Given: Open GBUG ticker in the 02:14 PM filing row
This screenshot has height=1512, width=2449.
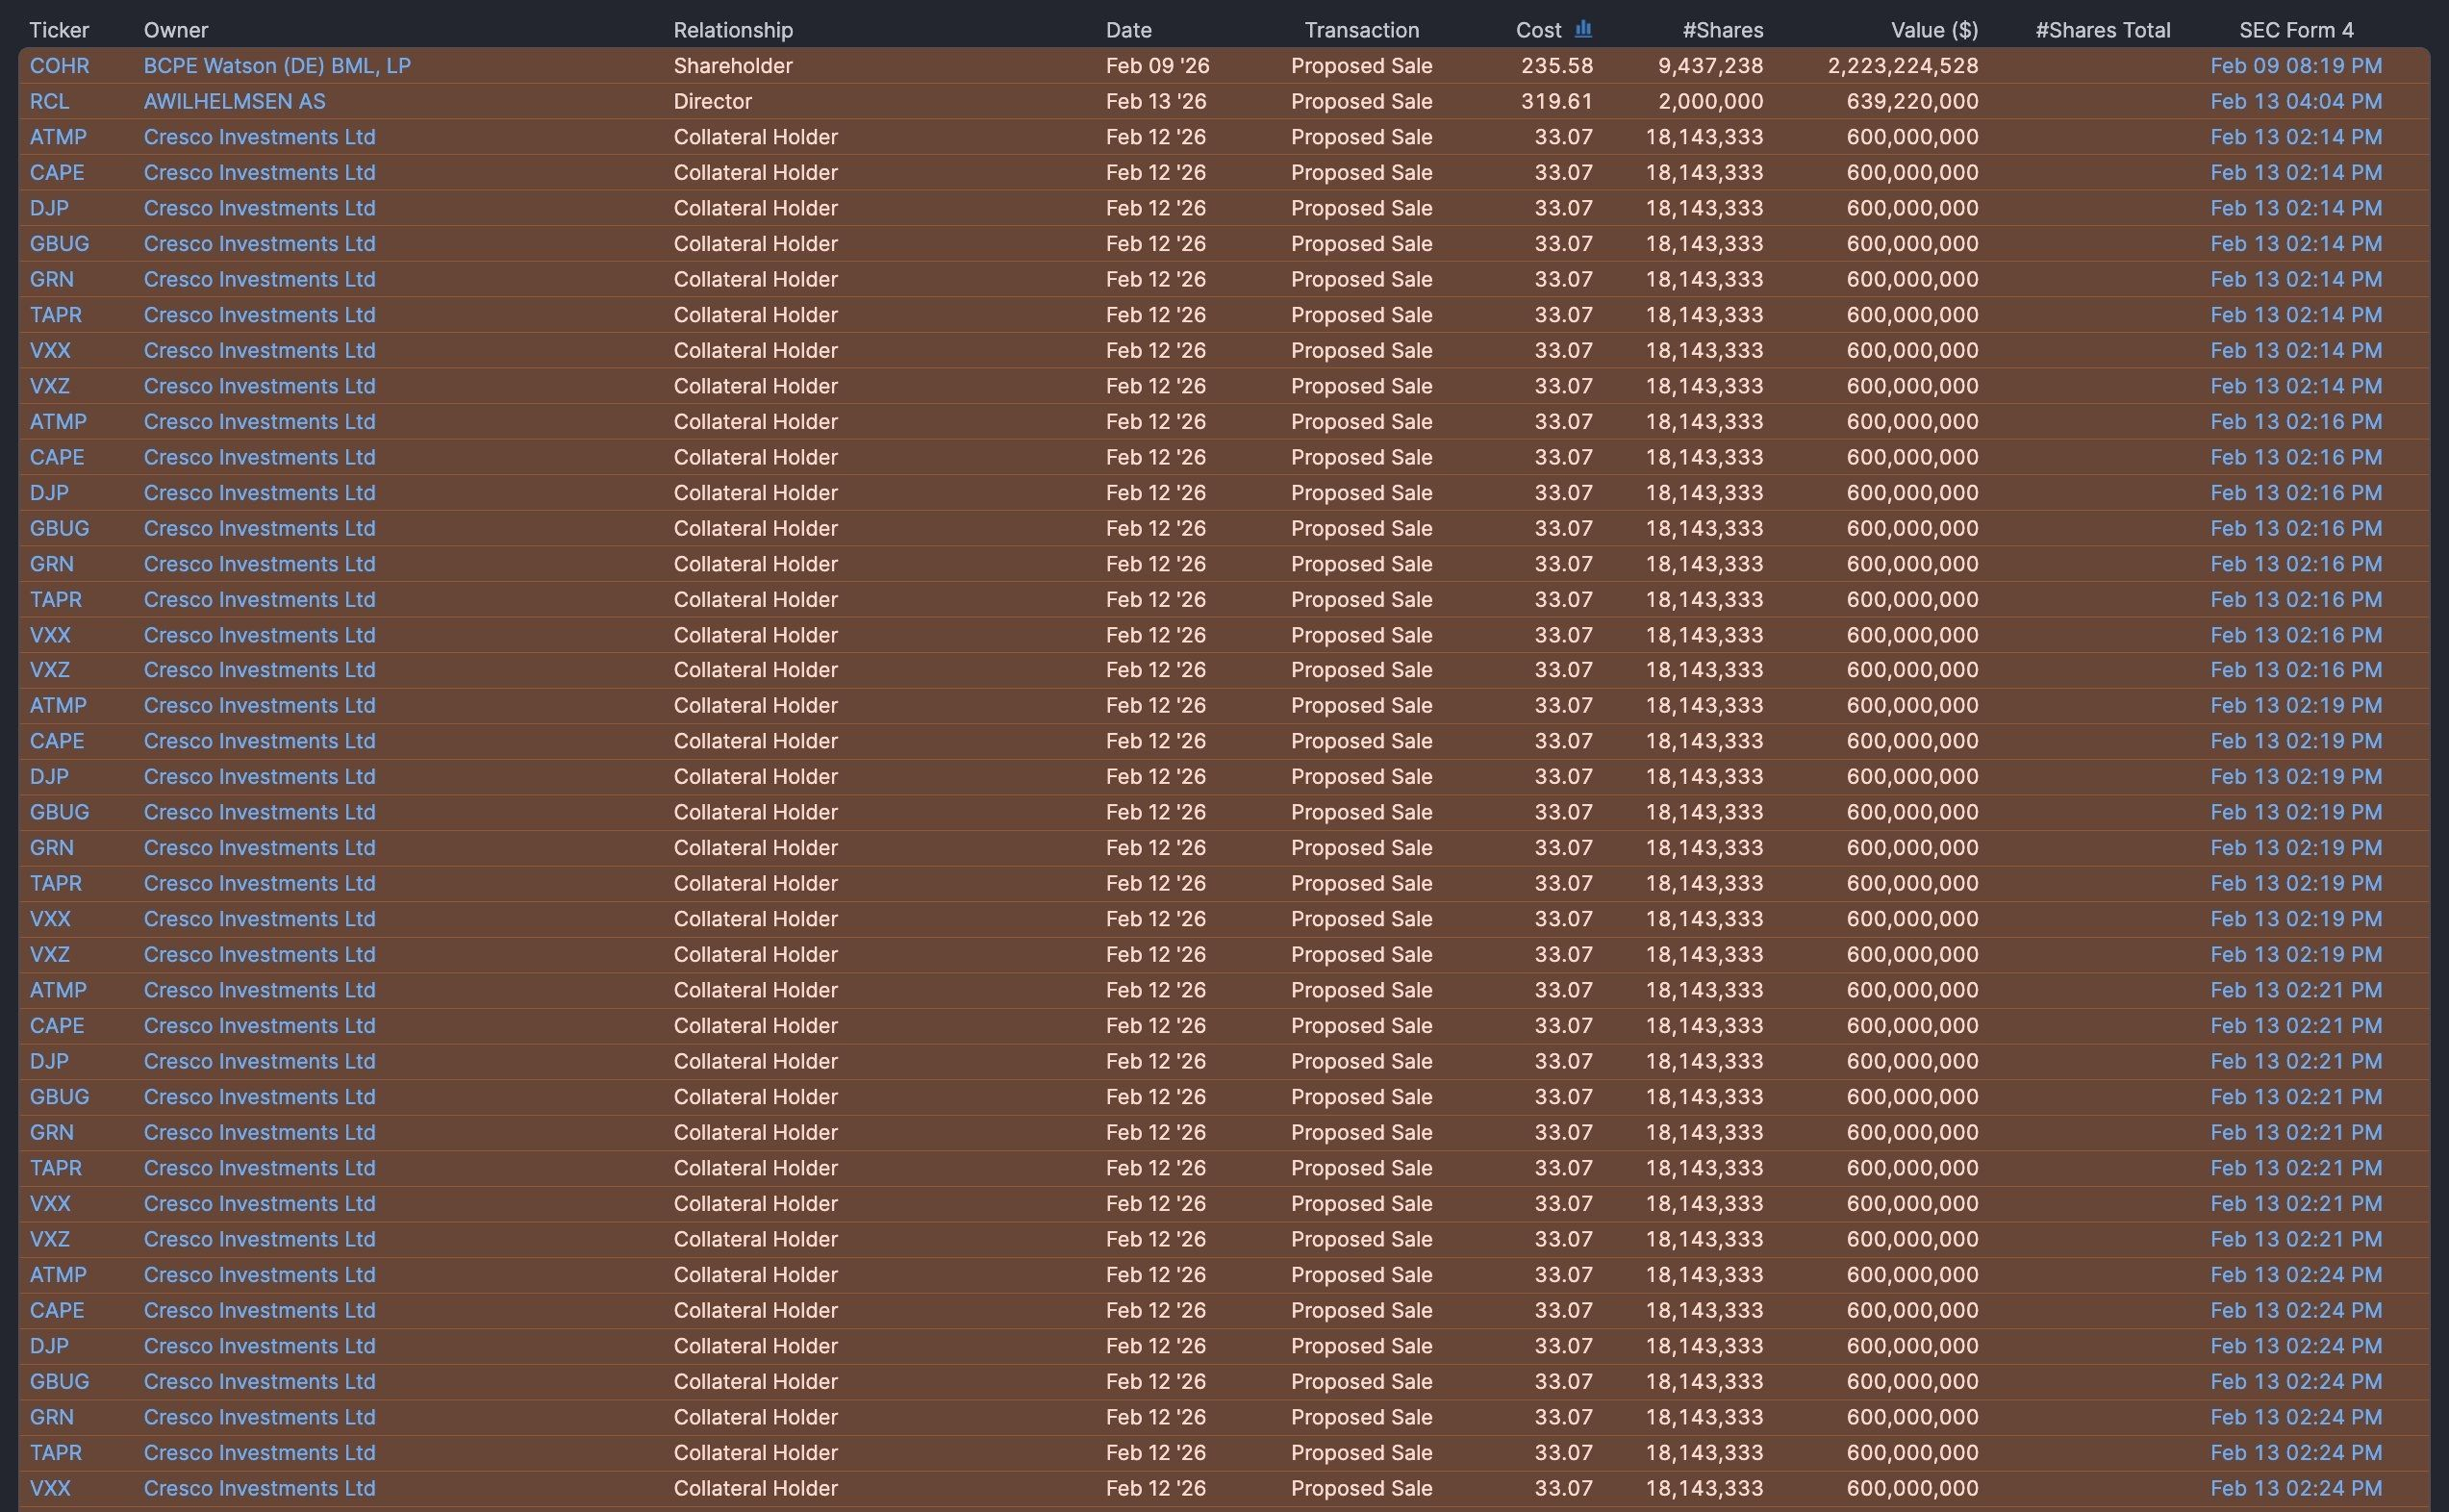Looking at the screenshot, I should tap(59, 244).
